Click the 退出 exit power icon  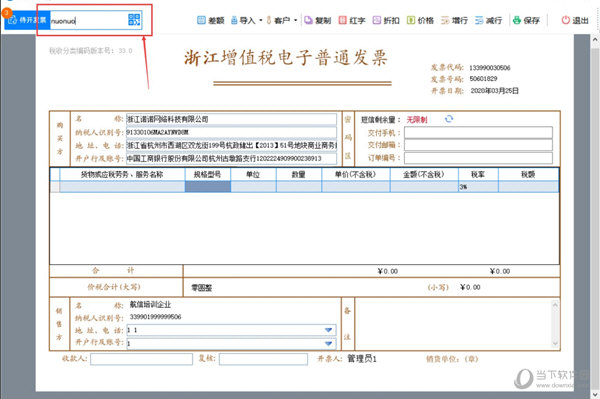(x=566, y=20)
